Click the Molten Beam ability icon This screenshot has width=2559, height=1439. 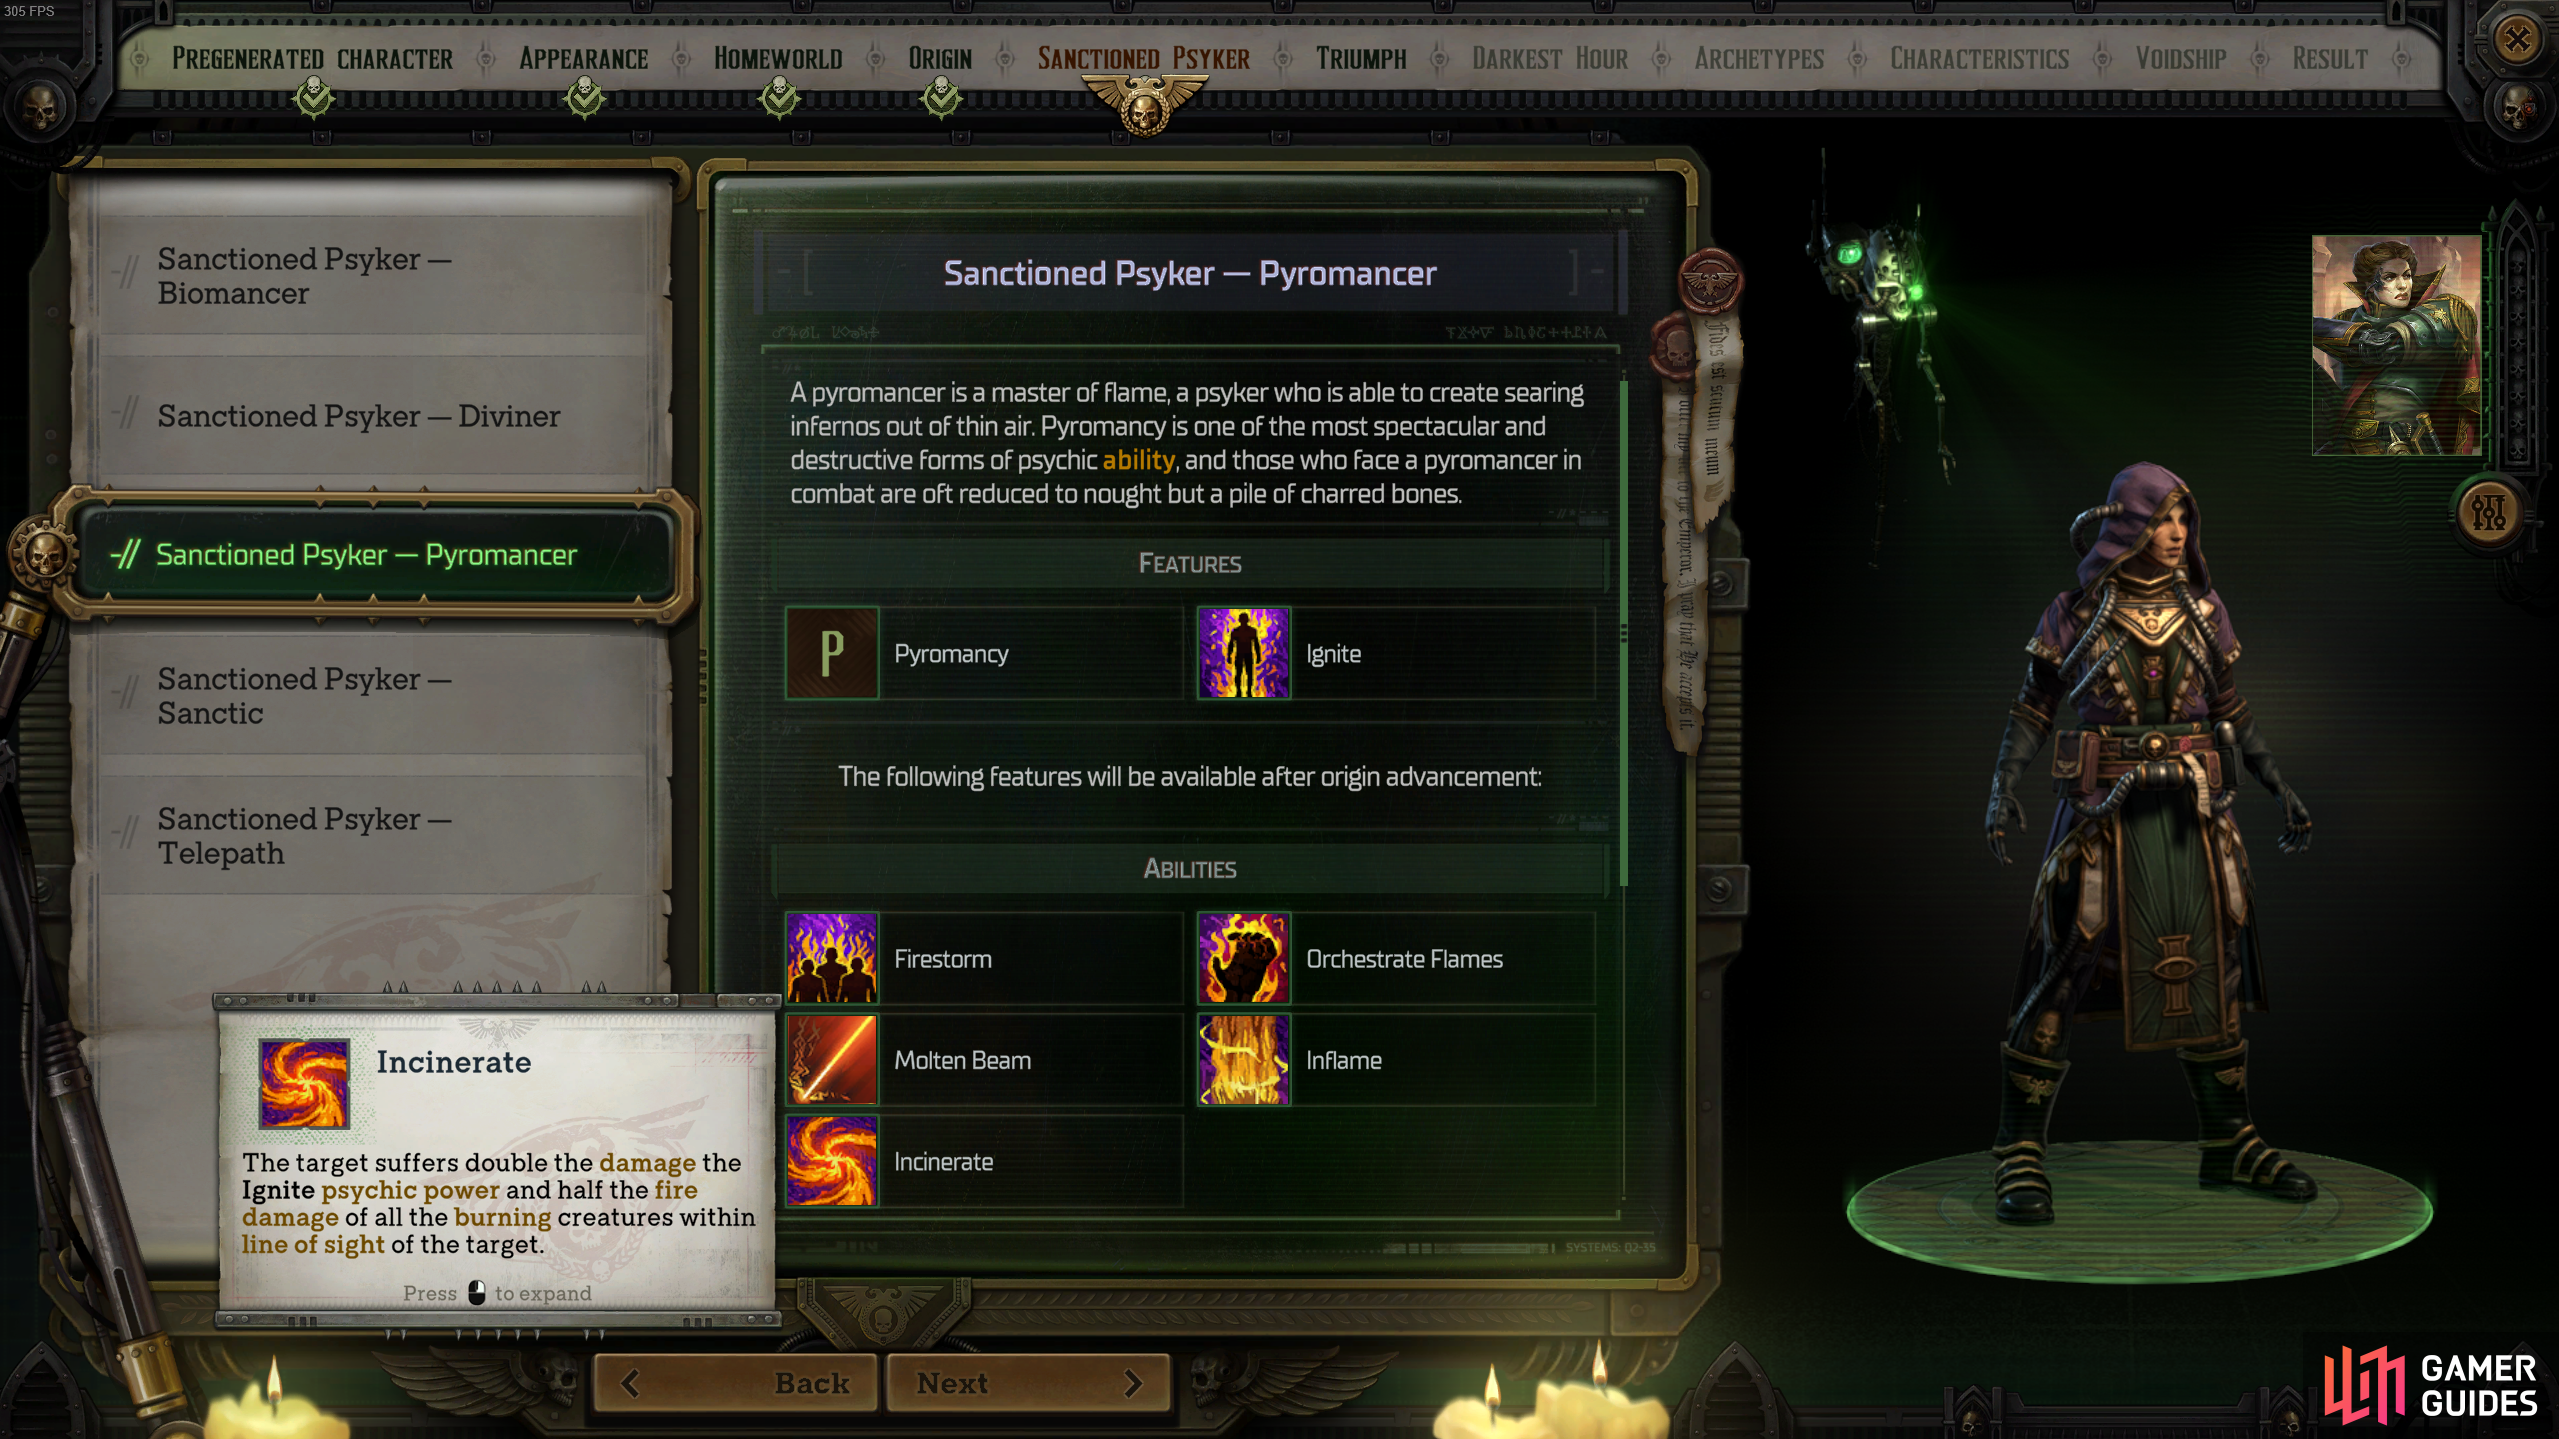pos(831,1060)
